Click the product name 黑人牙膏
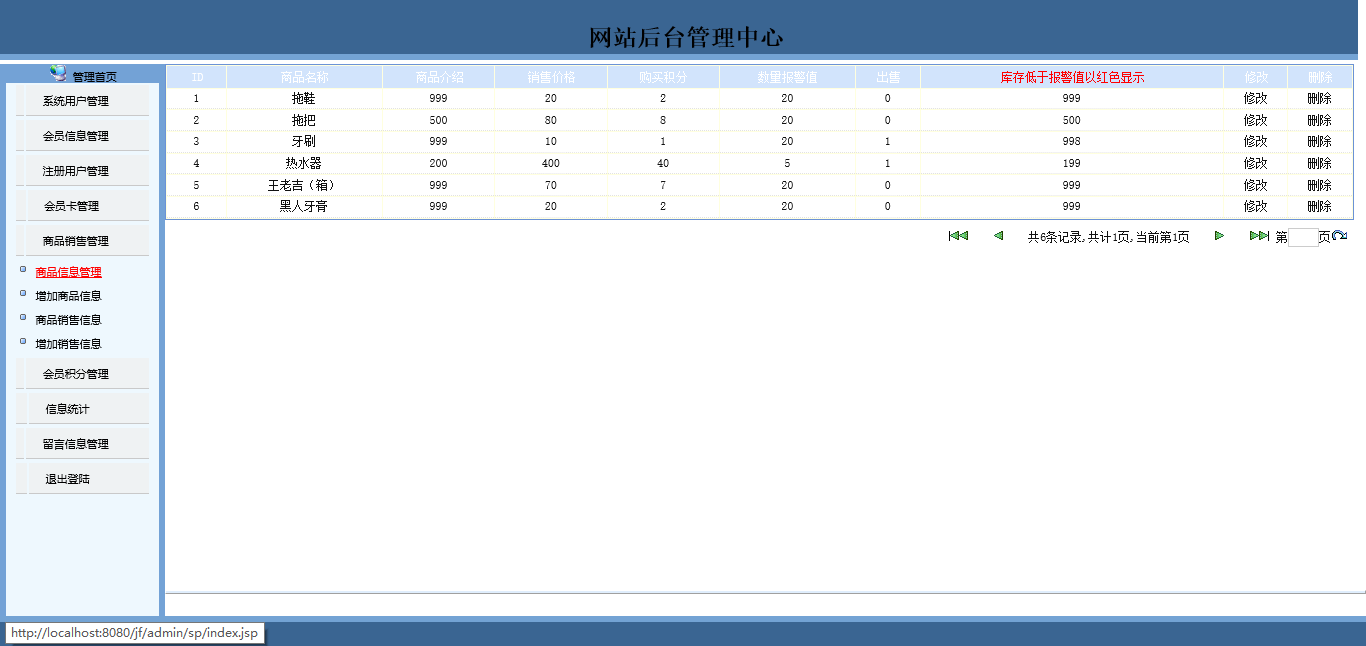The image size is (1366, 646). [x=303, y=206]
